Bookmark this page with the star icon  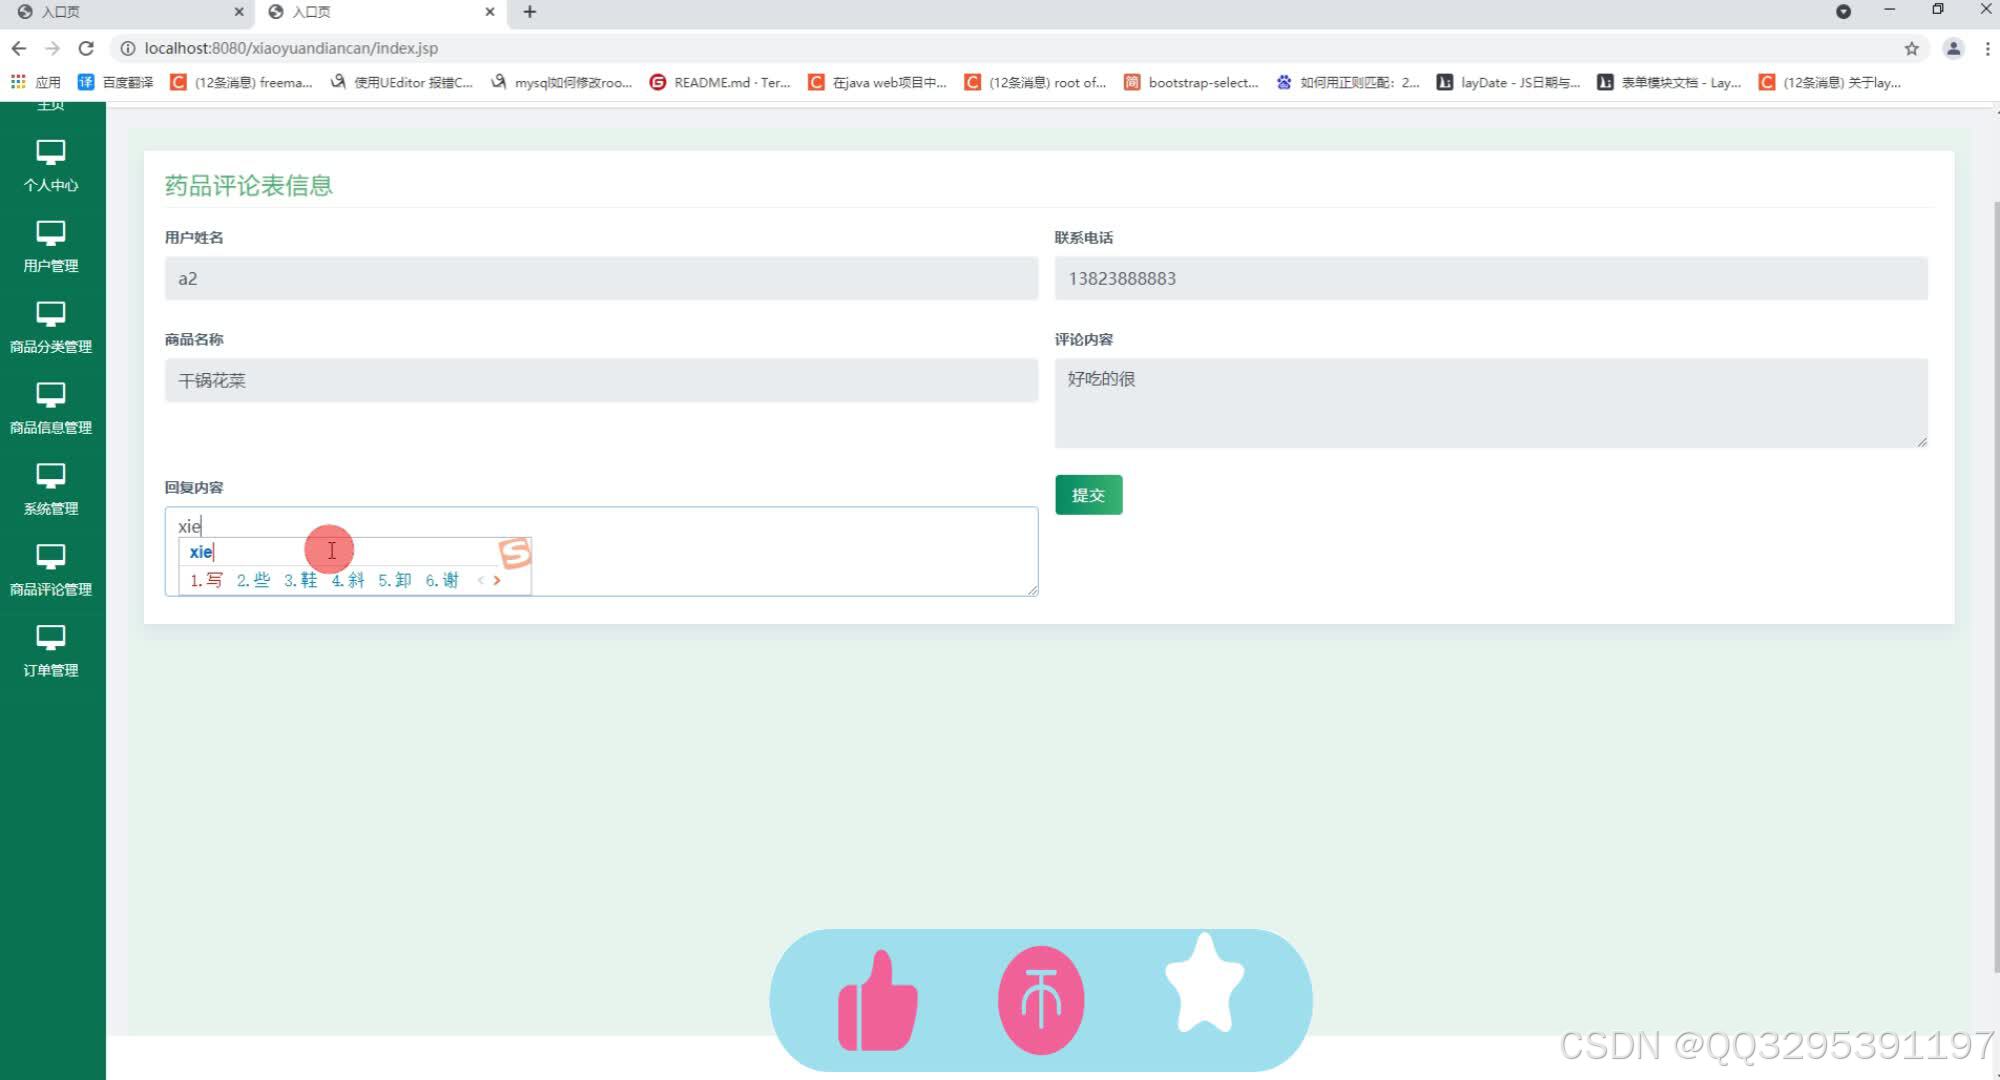(1911, 48)
